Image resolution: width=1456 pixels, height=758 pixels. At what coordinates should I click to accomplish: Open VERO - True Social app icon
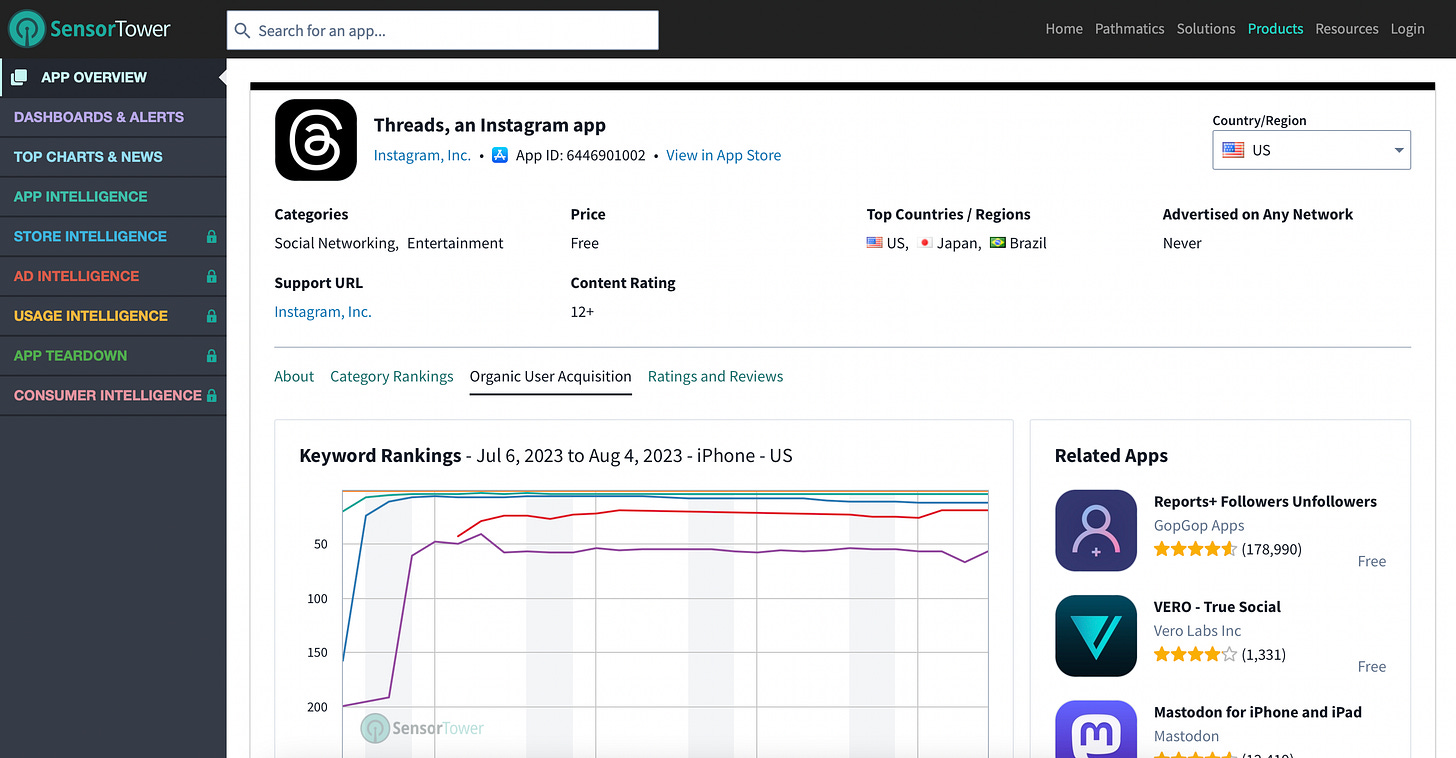point(1096,636)
